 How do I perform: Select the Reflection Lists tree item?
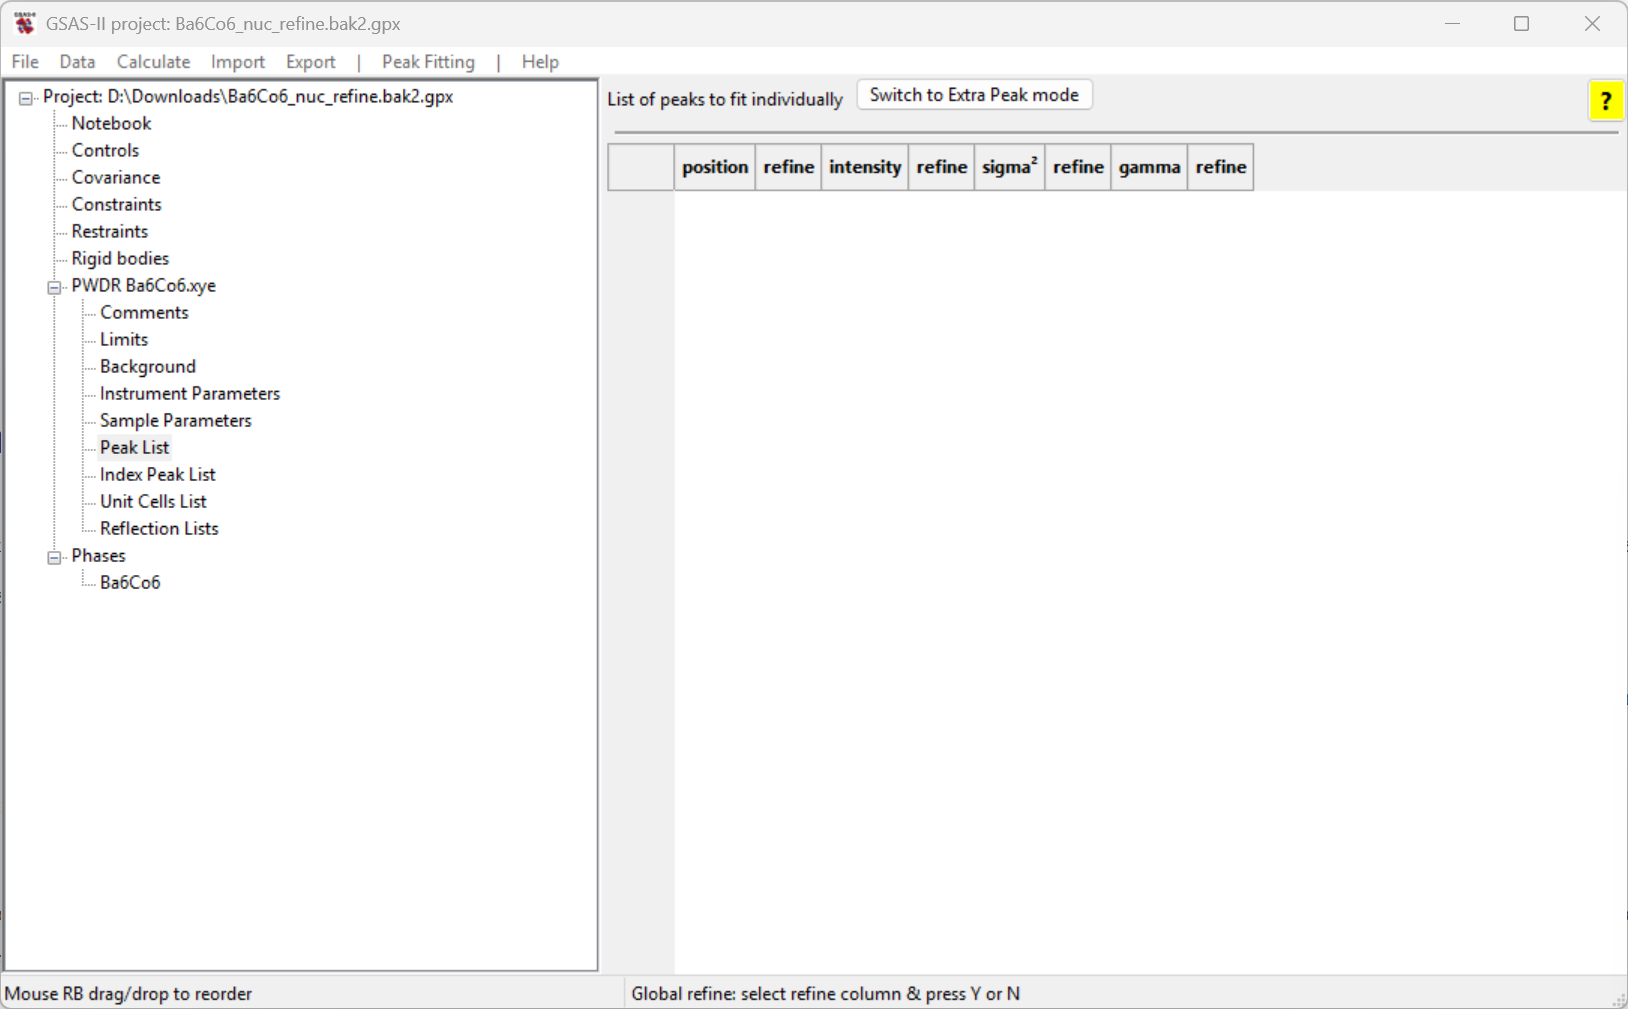click(159, 528)
